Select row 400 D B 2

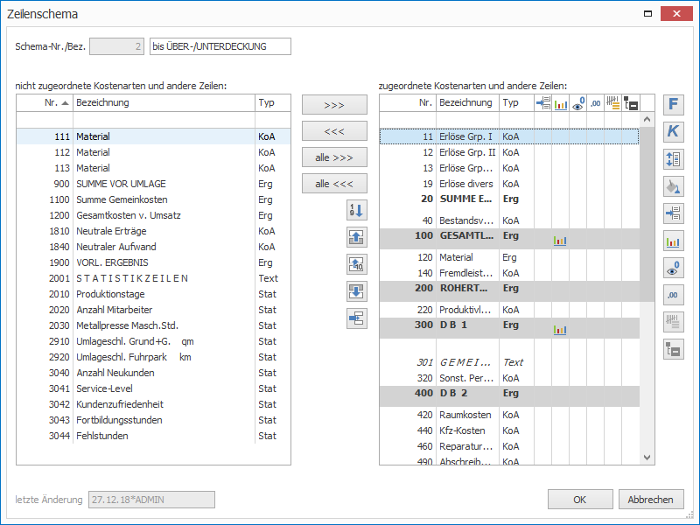click(509, 396)
